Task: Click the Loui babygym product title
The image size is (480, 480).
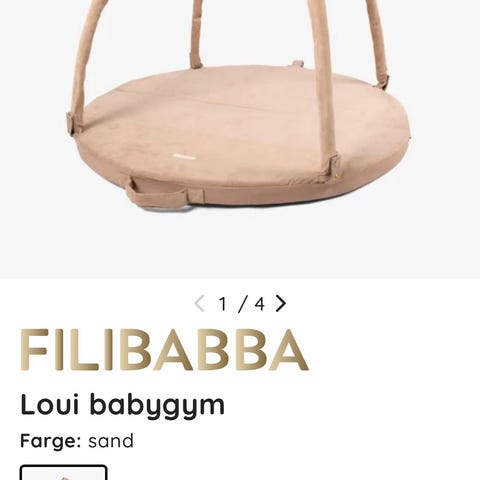Action: (x=123, y=405)
